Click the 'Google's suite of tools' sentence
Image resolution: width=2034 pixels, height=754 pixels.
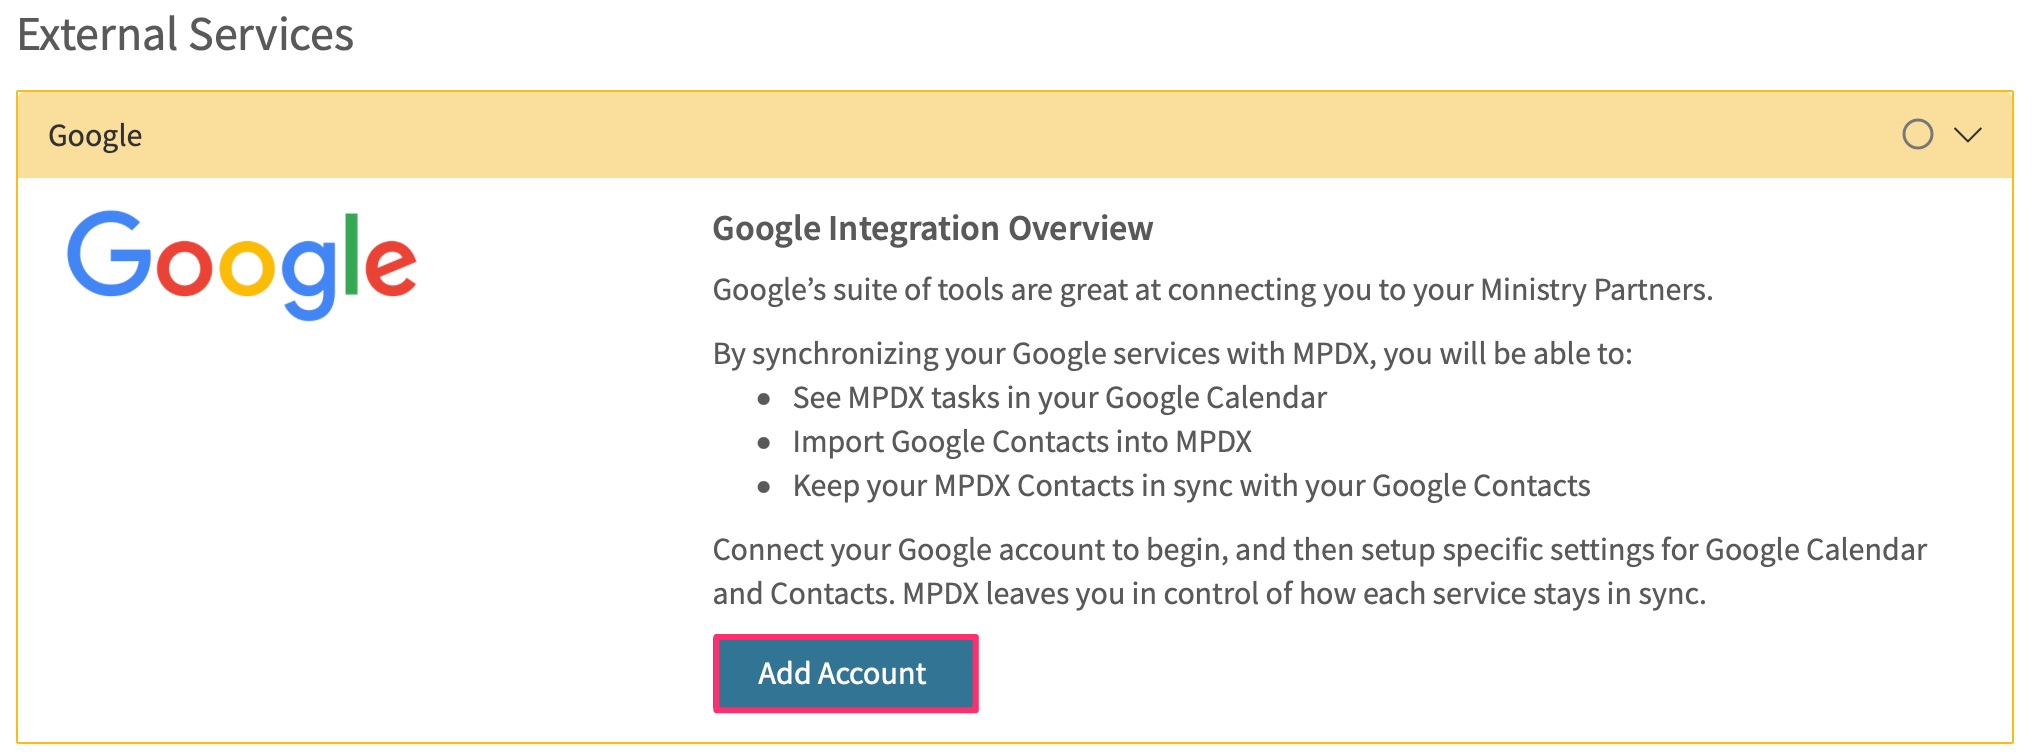[x=1212, y=290]
